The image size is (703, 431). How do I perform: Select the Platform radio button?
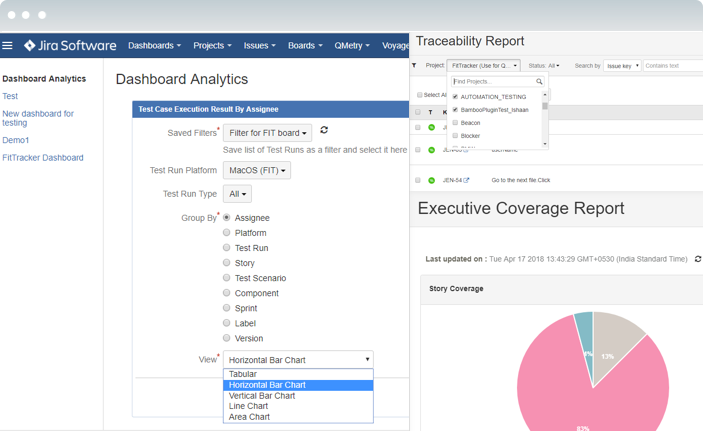(x=226, y=232)
